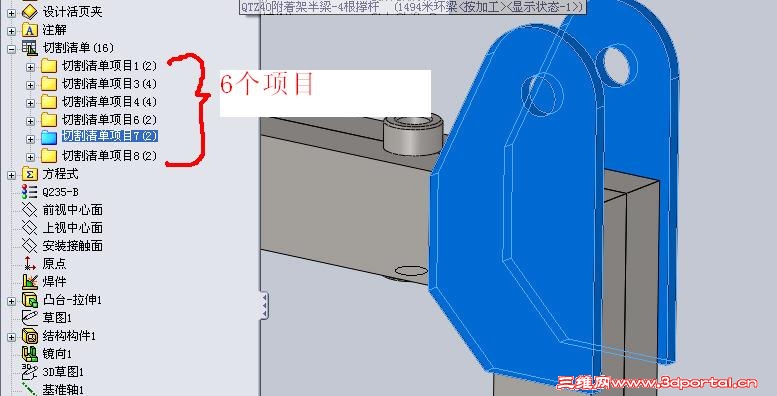This screenshot has height=396, width=777.
Task: Click the 注解 annotations icon
Action: (x=30, y=30)
